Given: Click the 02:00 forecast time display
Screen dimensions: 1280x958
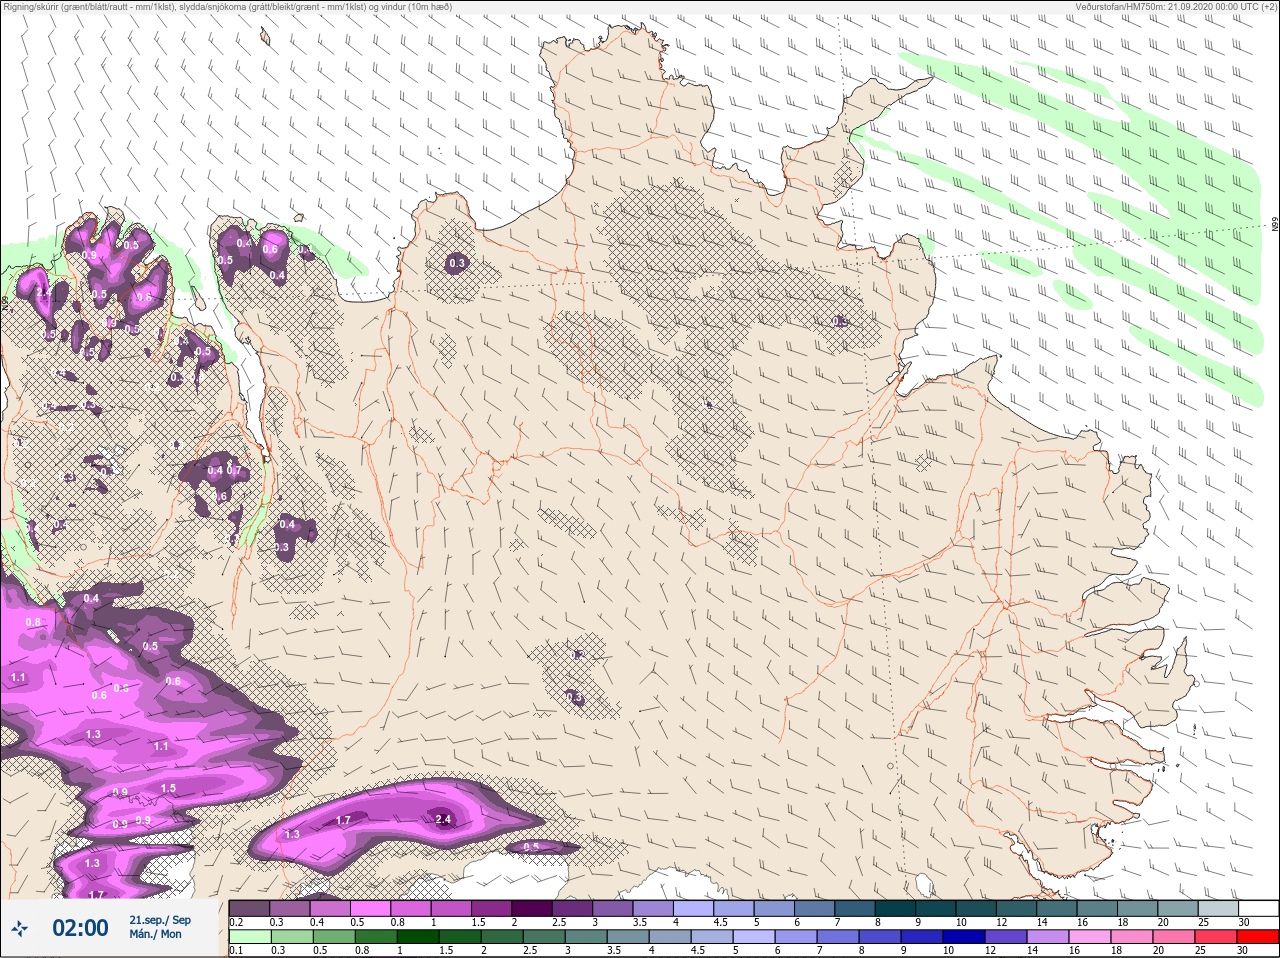Looking at the screenshot, I should pyautogui.click(x=80, y=928).
